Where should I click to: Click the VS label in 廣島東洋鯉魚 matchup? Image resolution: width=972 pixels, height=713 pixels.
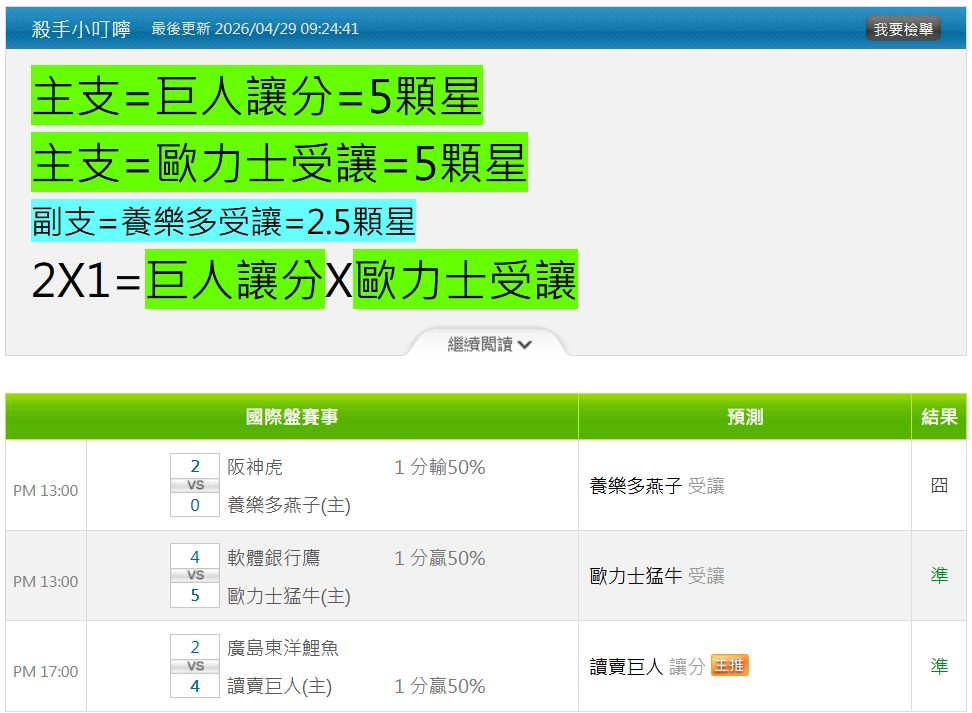click(195, 666)
